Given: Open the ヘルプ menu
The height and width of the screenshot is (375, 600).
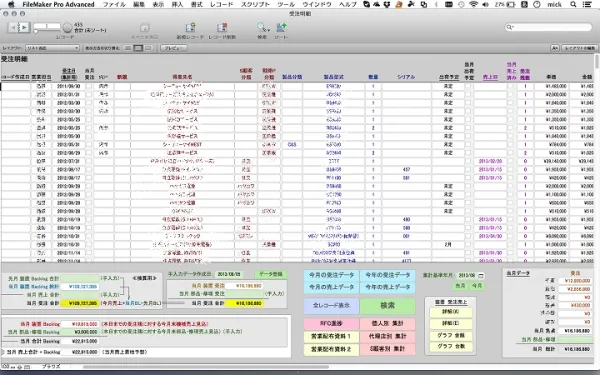Looking at the screenshot, I should point(348,4).
